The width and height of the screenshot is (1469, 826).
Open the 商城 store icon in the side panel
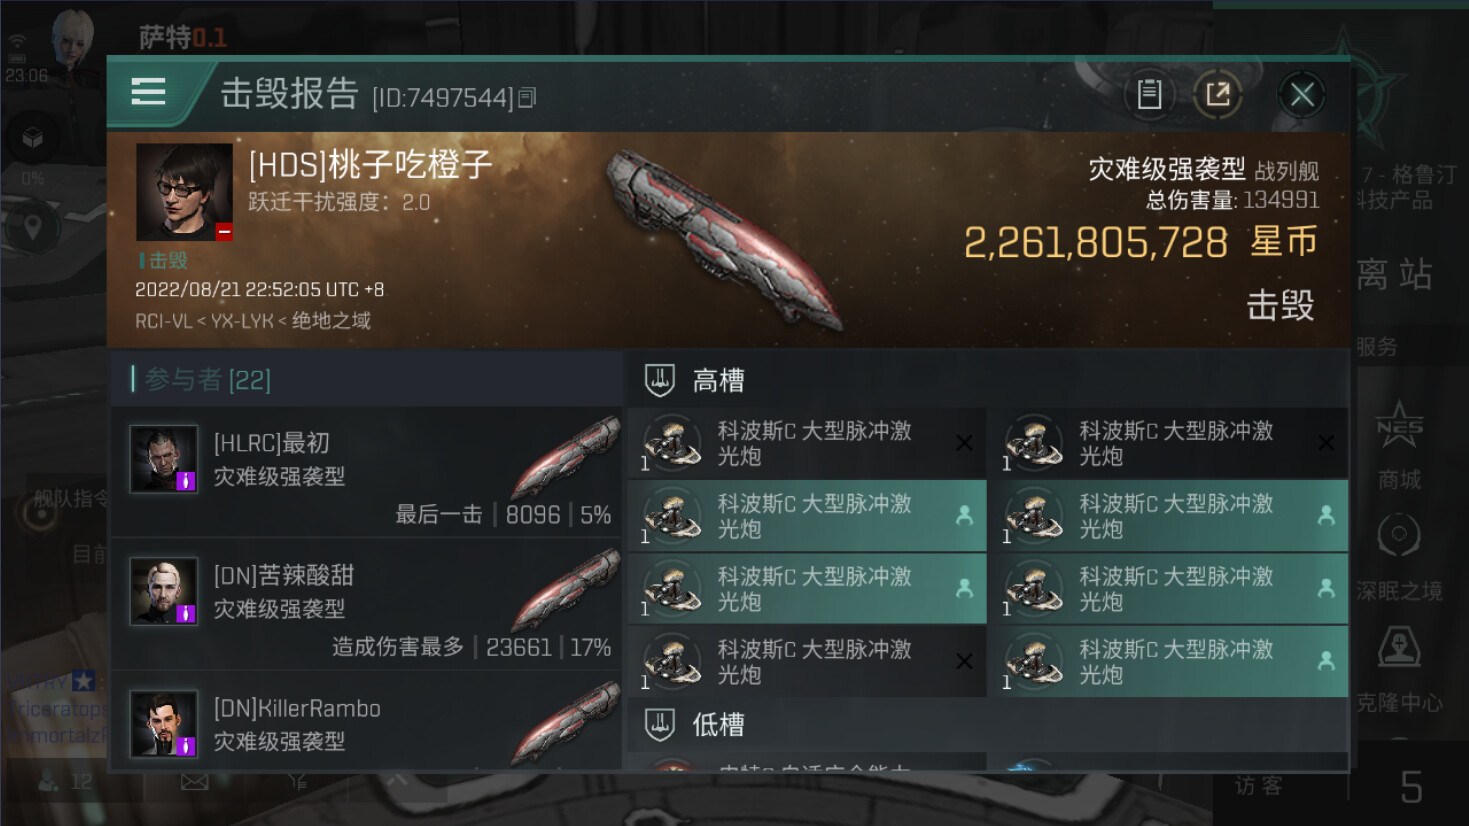click(1399, 445)
